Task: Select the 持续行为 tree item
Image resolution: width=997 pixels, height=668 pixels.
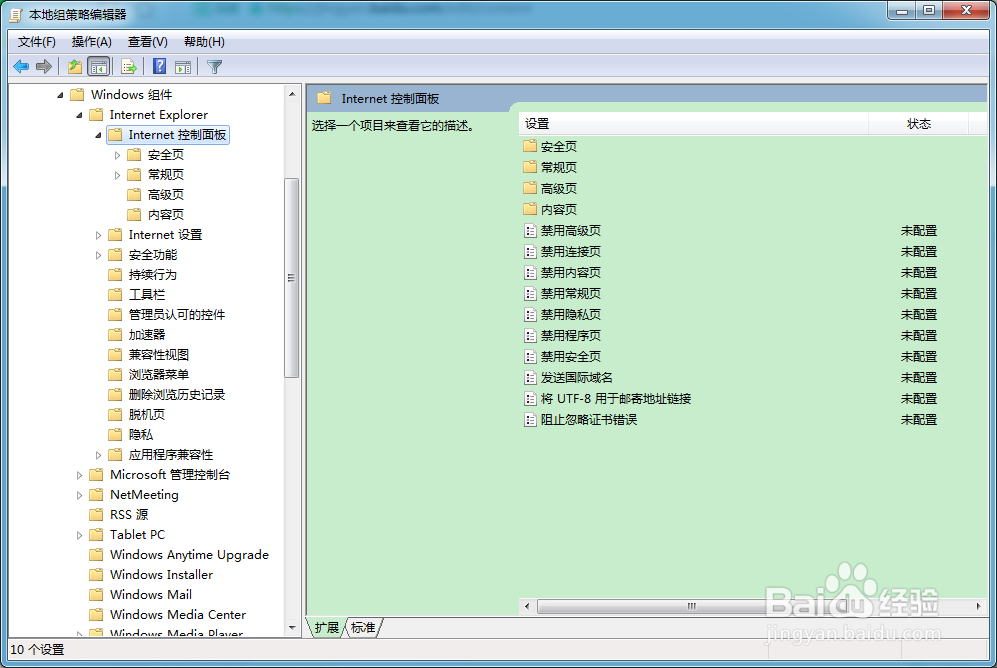Action: [x=153, y=275]
